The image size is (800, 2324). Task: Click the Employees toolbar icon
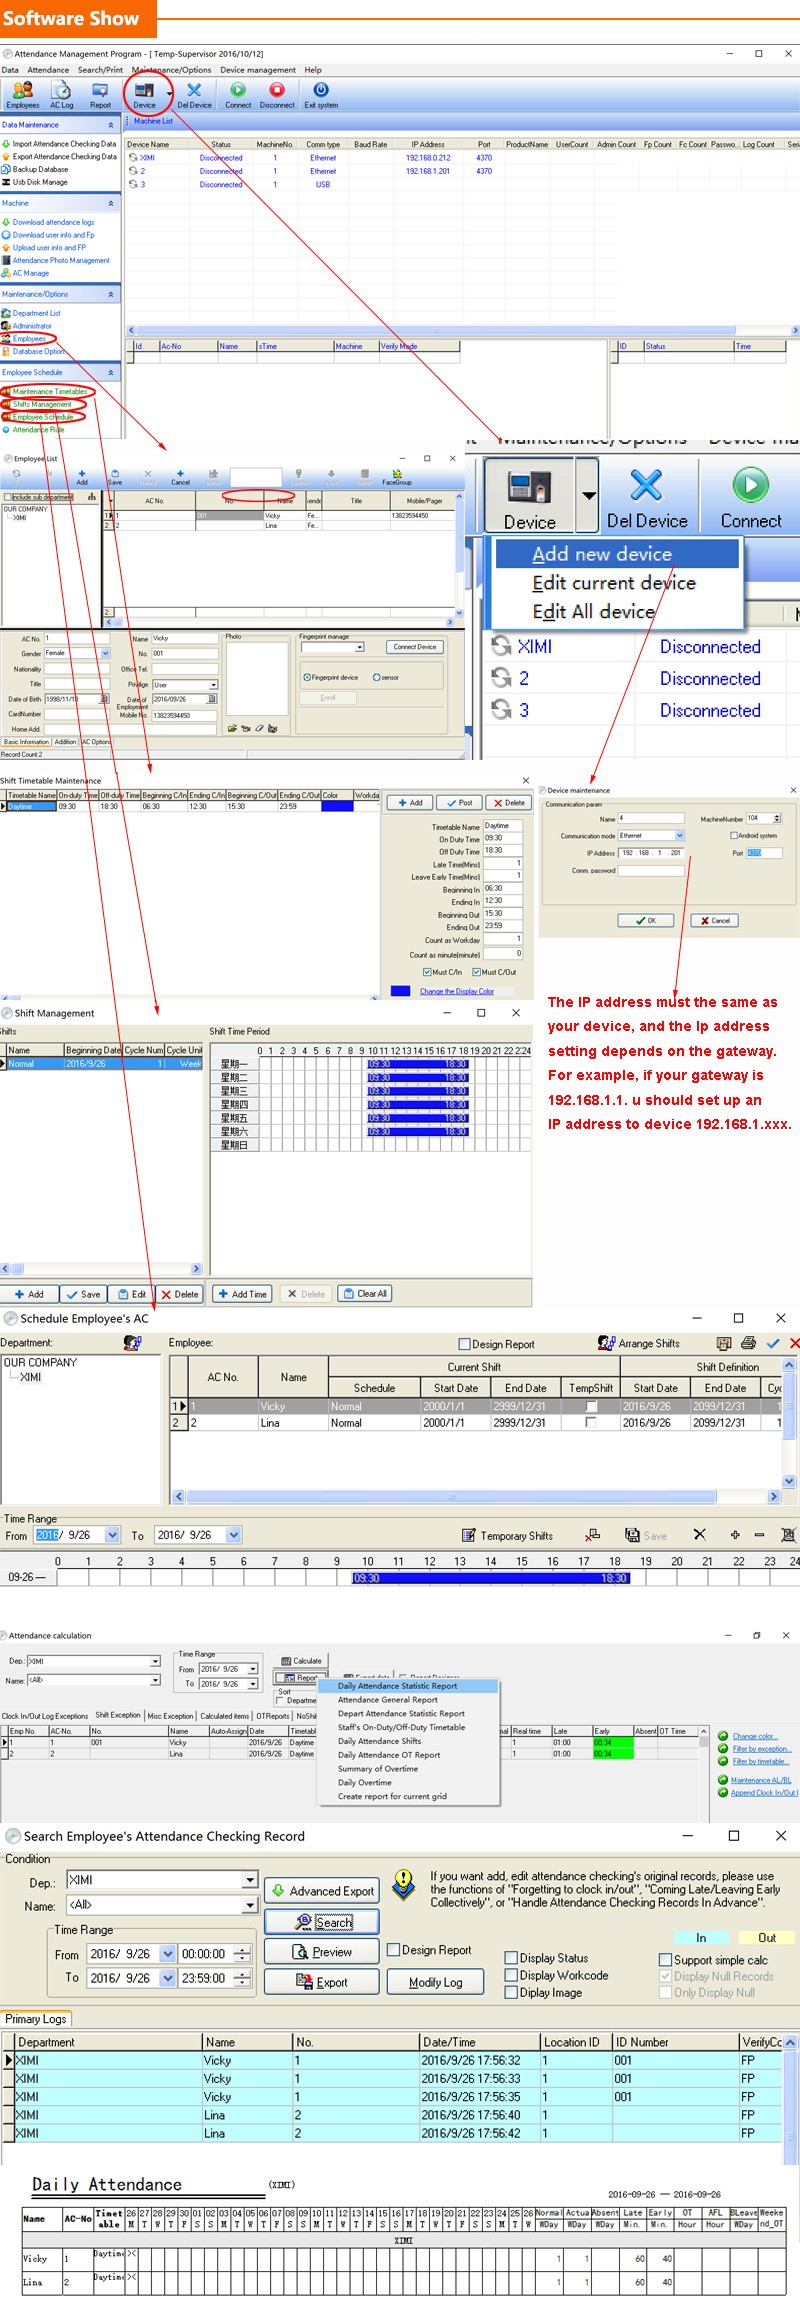[x=22, y=90]
